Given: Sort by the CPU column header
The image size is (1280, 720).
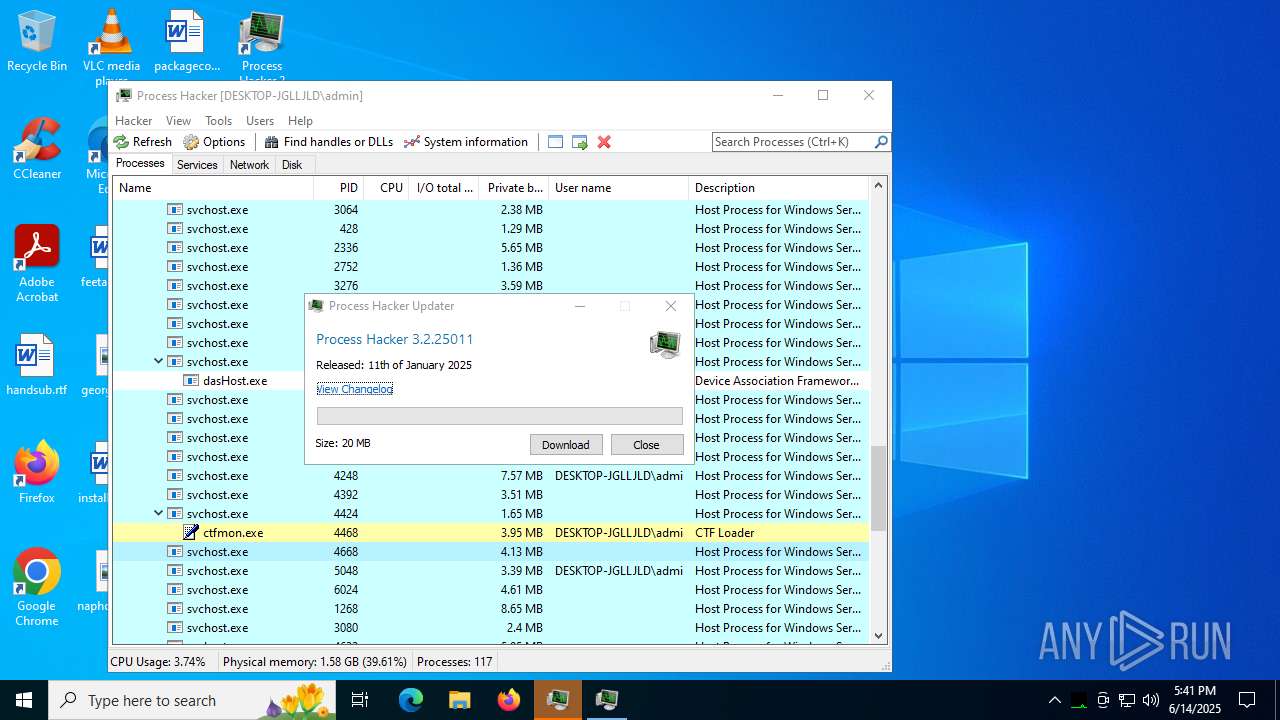Looking at the screenshot, I should point(387,188).
